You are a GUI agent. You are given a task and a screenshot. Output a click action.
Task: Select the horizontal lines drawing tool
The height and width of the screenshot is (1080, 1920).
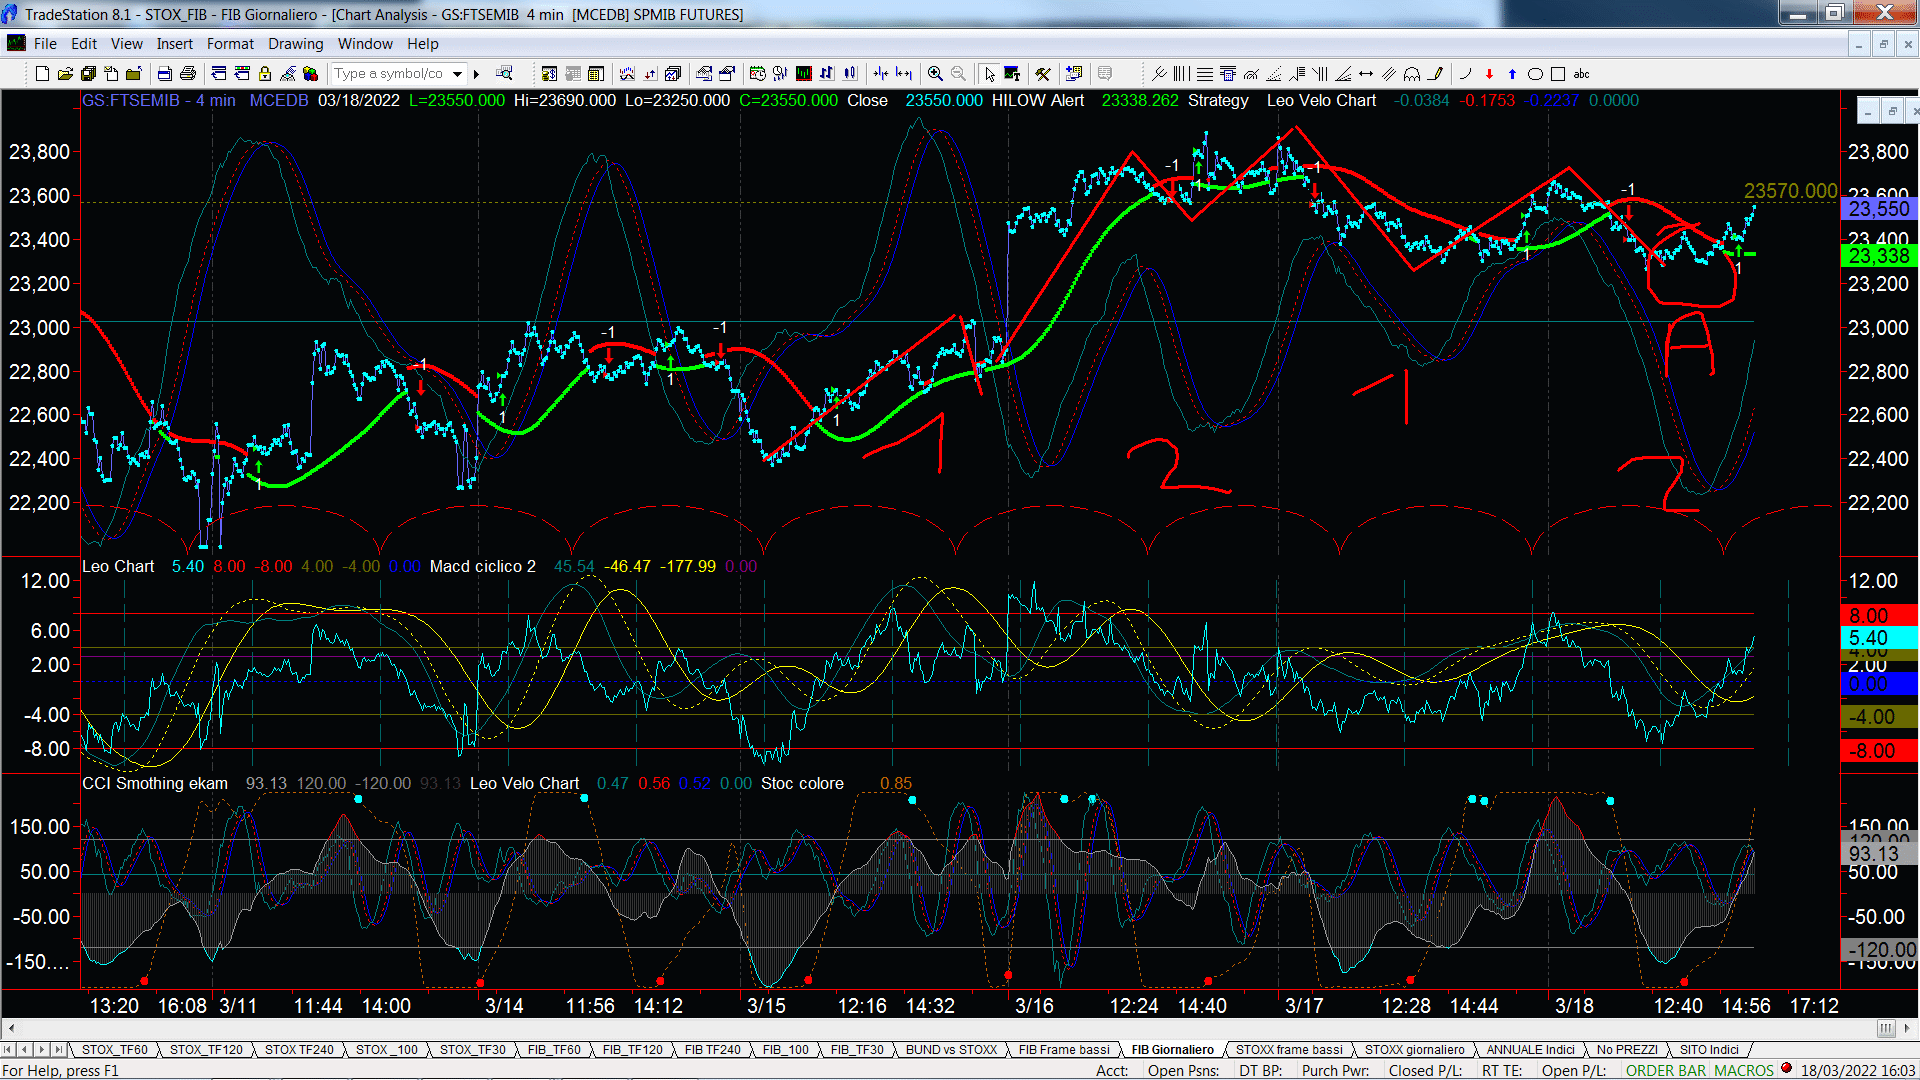(1205, 74)
